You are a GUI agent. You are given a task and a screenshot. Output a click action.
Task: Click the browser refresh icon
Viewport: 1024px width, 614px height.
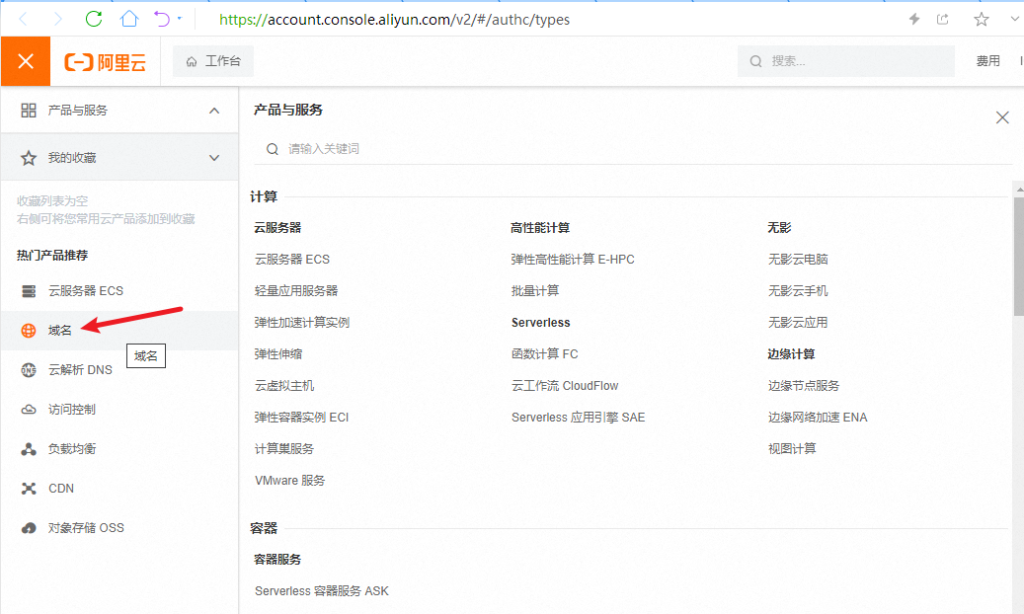94,19
